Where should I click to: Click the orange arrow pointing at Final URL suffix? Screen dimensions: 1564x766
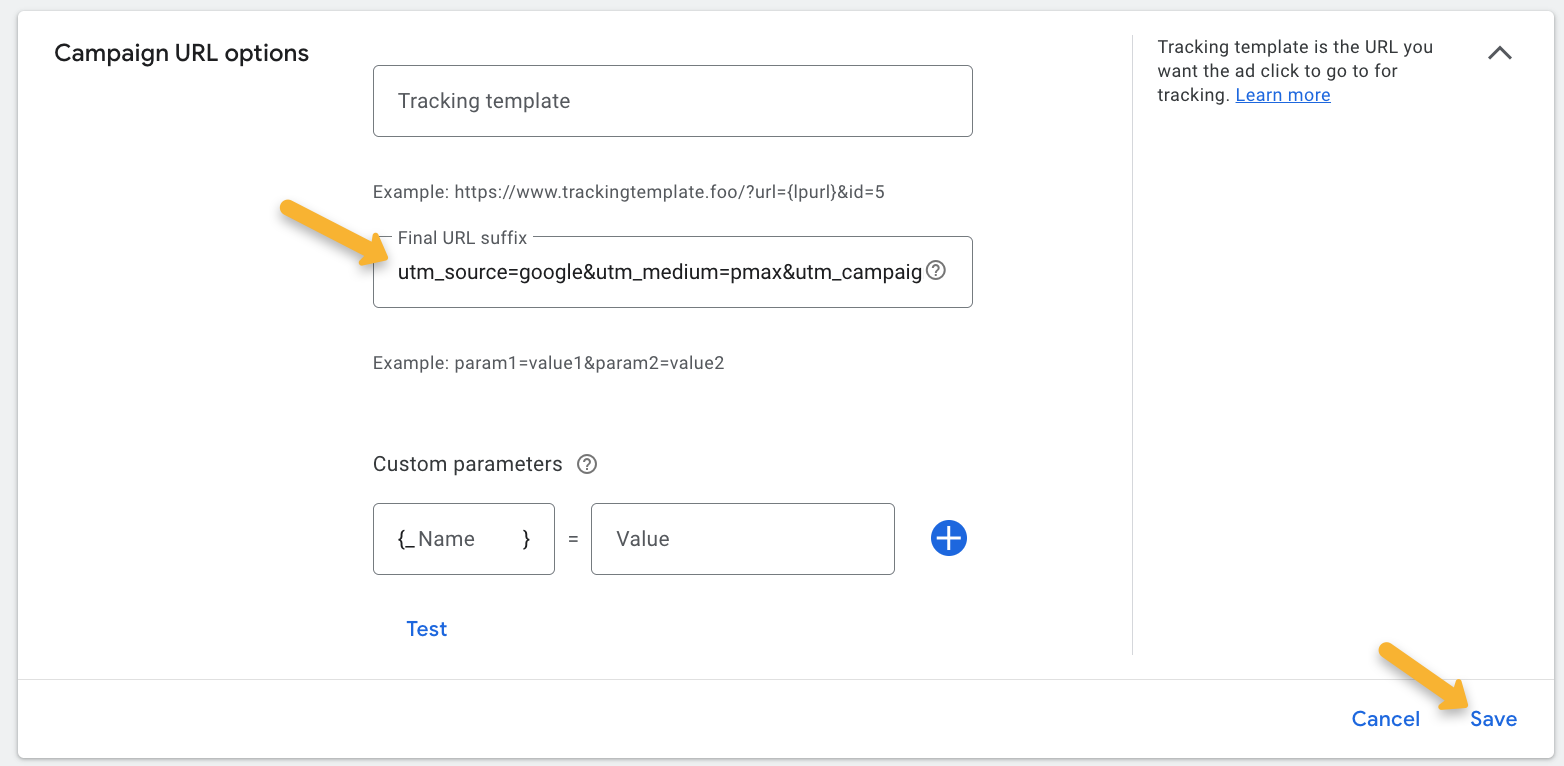point(325,233)
